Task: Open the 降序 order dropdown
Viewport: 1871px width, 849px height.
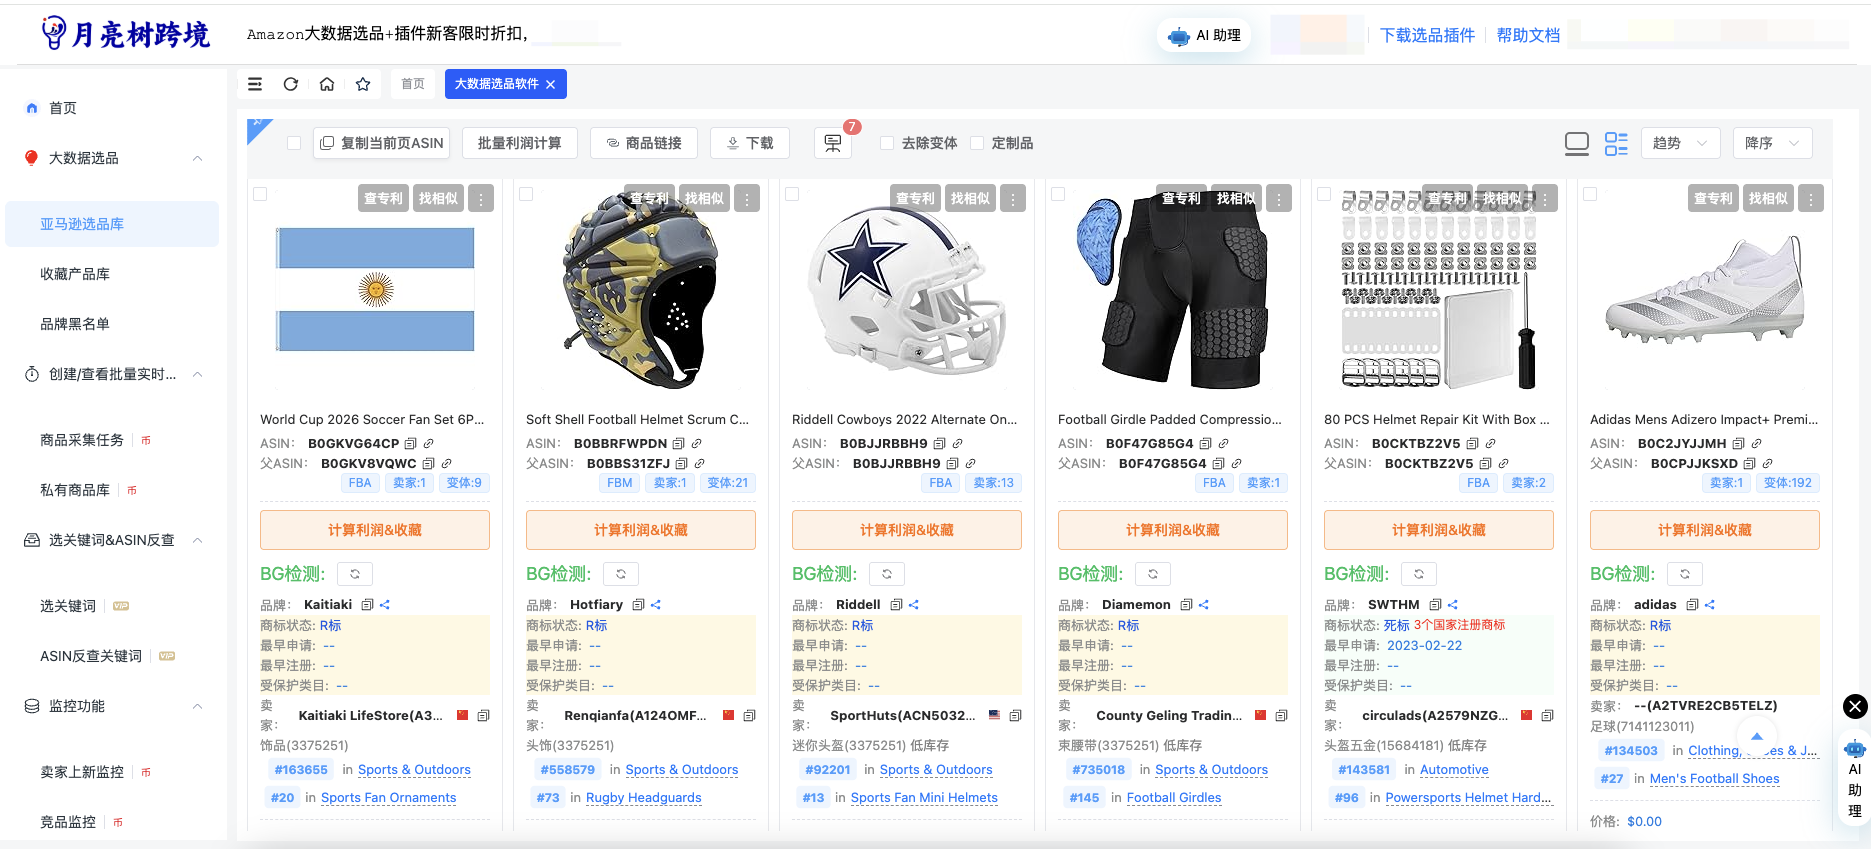Action: tap(1771, 143)
